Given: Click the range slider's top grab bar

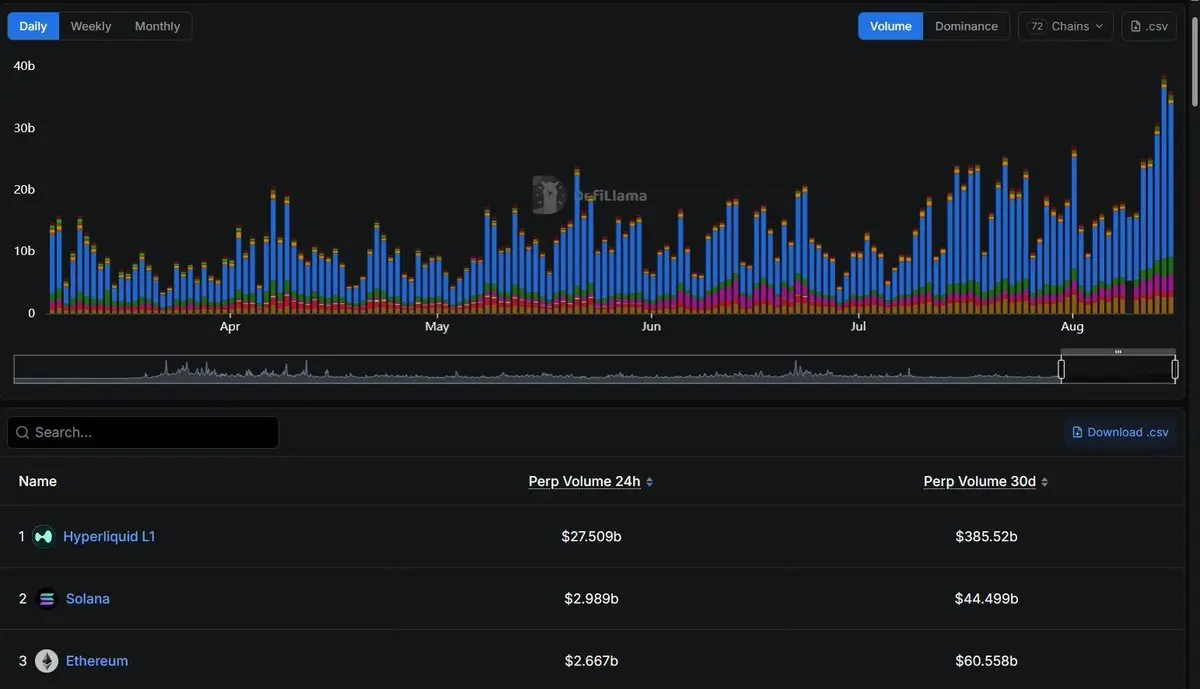Looking at the screenshot, I should tap(1118, 351).
